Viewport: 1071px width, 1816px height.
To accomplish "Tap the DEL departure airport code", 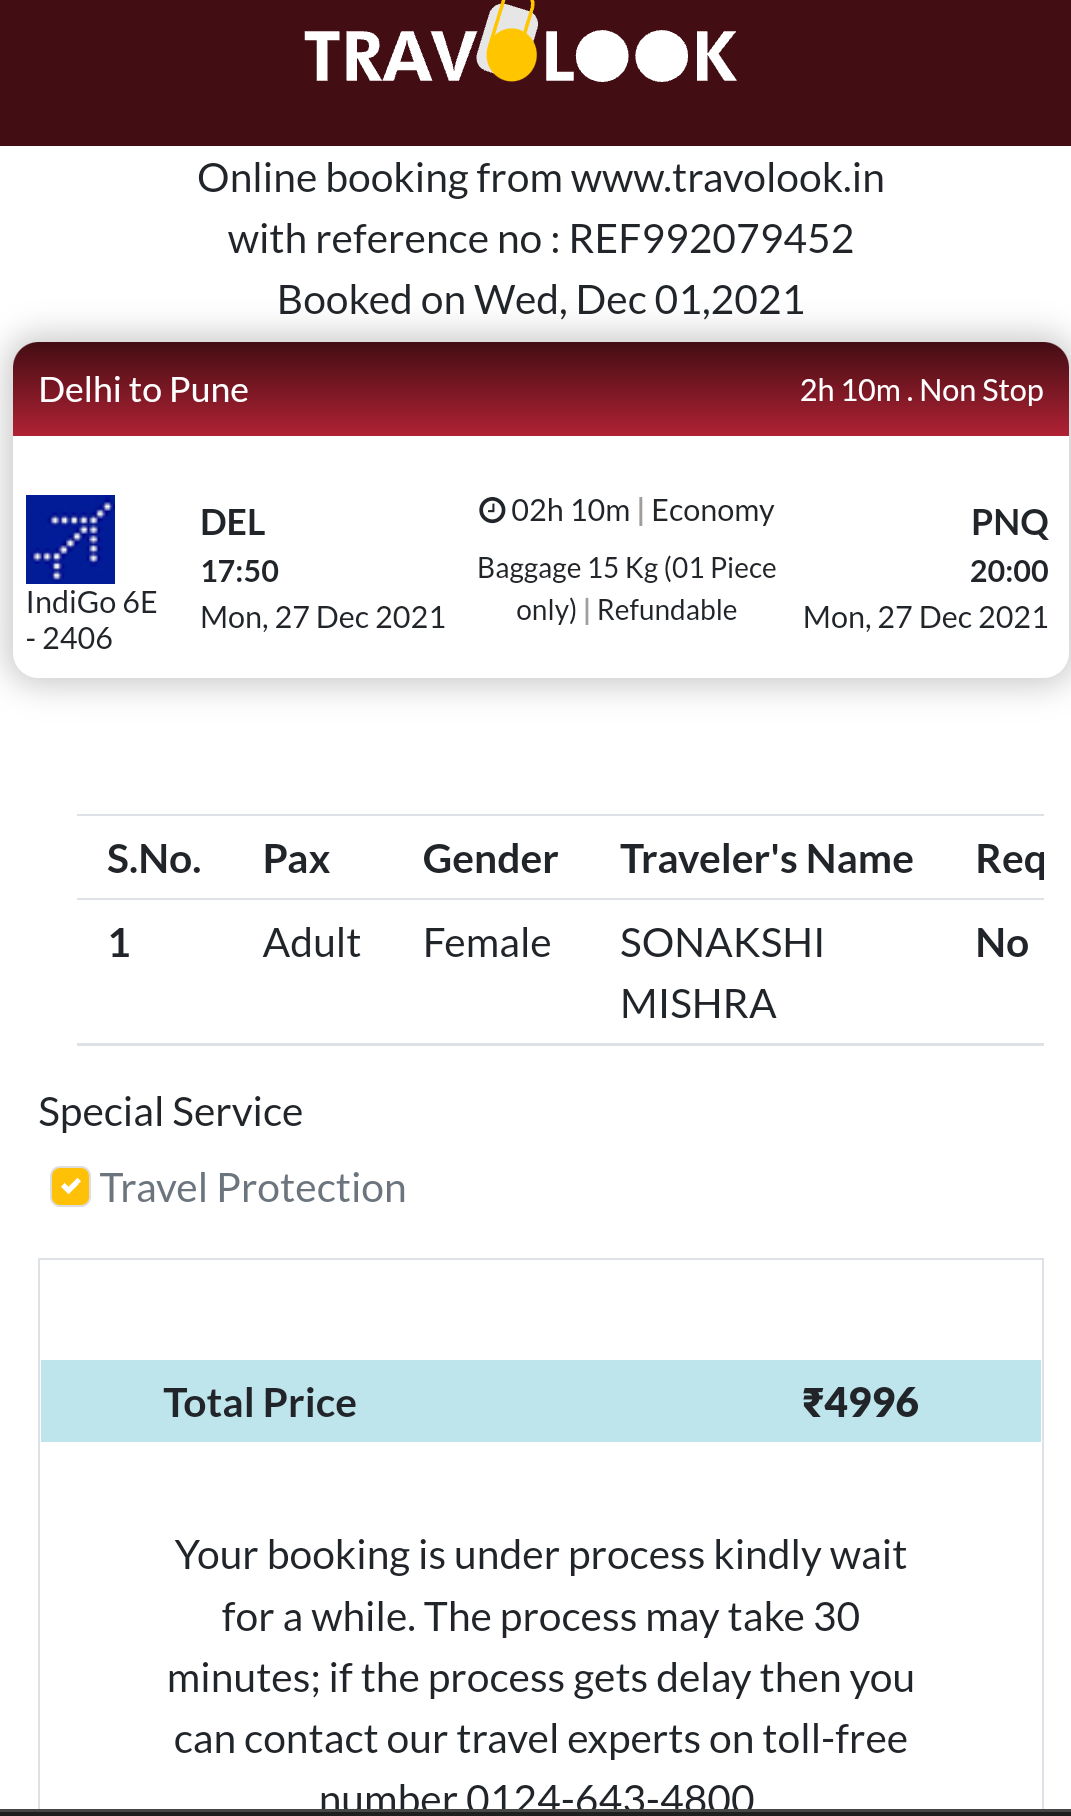I will point(233,522).
